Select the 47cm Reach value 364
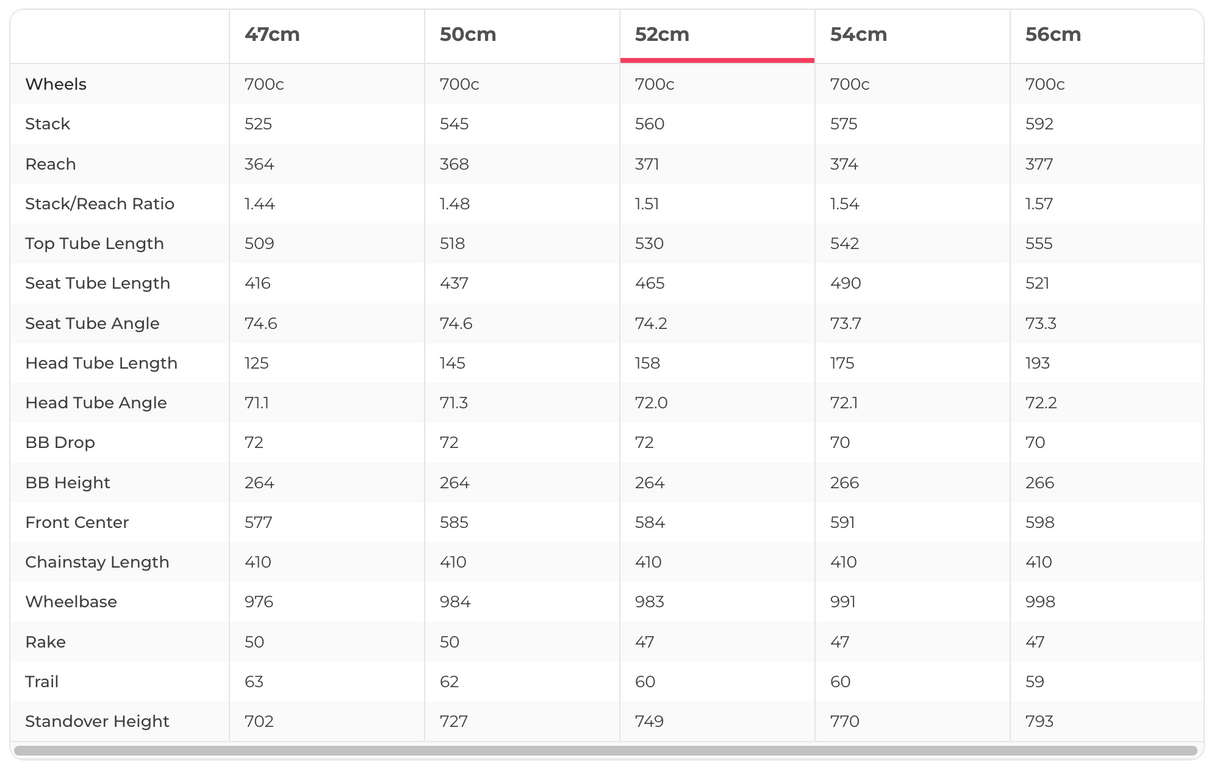Viewport: 1214px width, 769px height. (x=259, y=164)
